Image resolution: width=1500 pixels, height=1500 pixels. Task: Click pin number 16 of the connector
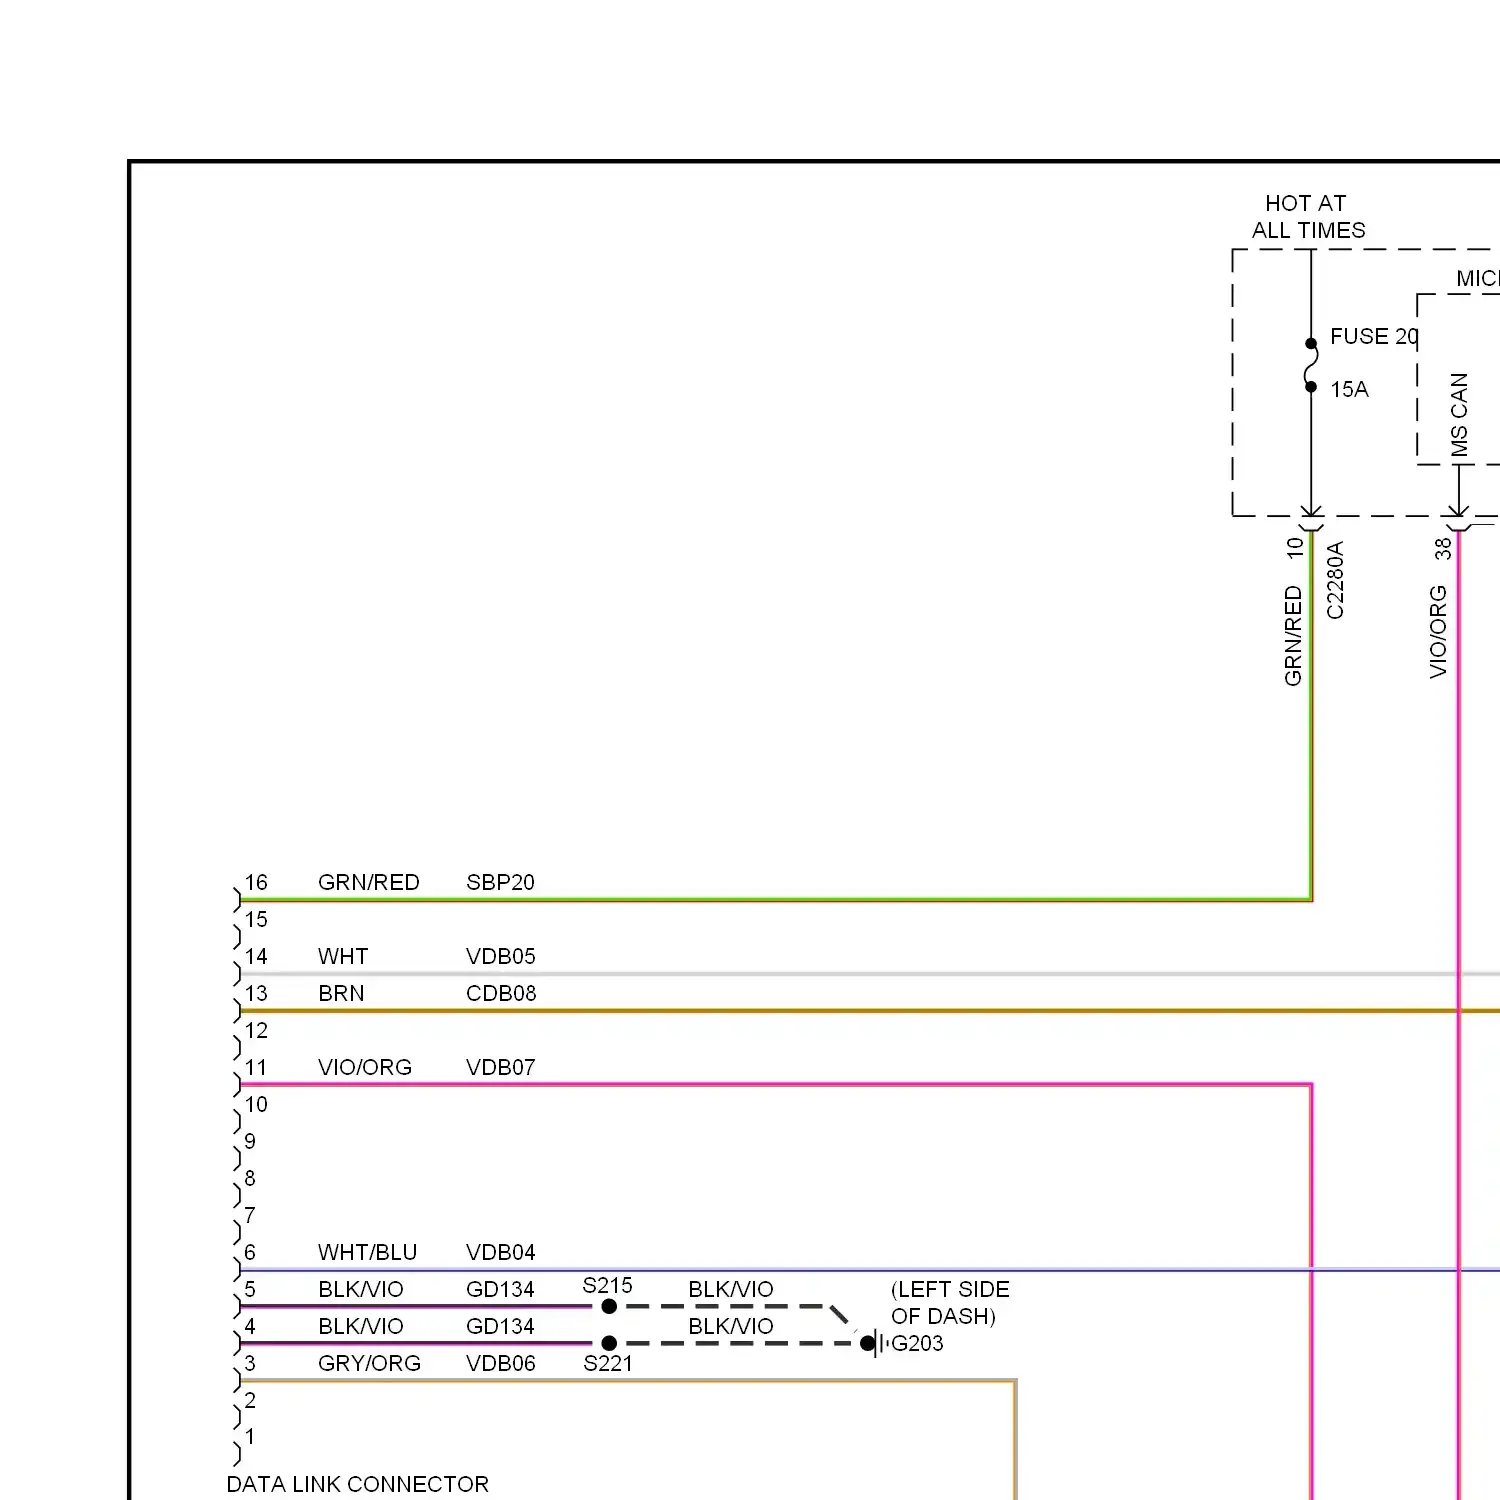coord(256,883)
